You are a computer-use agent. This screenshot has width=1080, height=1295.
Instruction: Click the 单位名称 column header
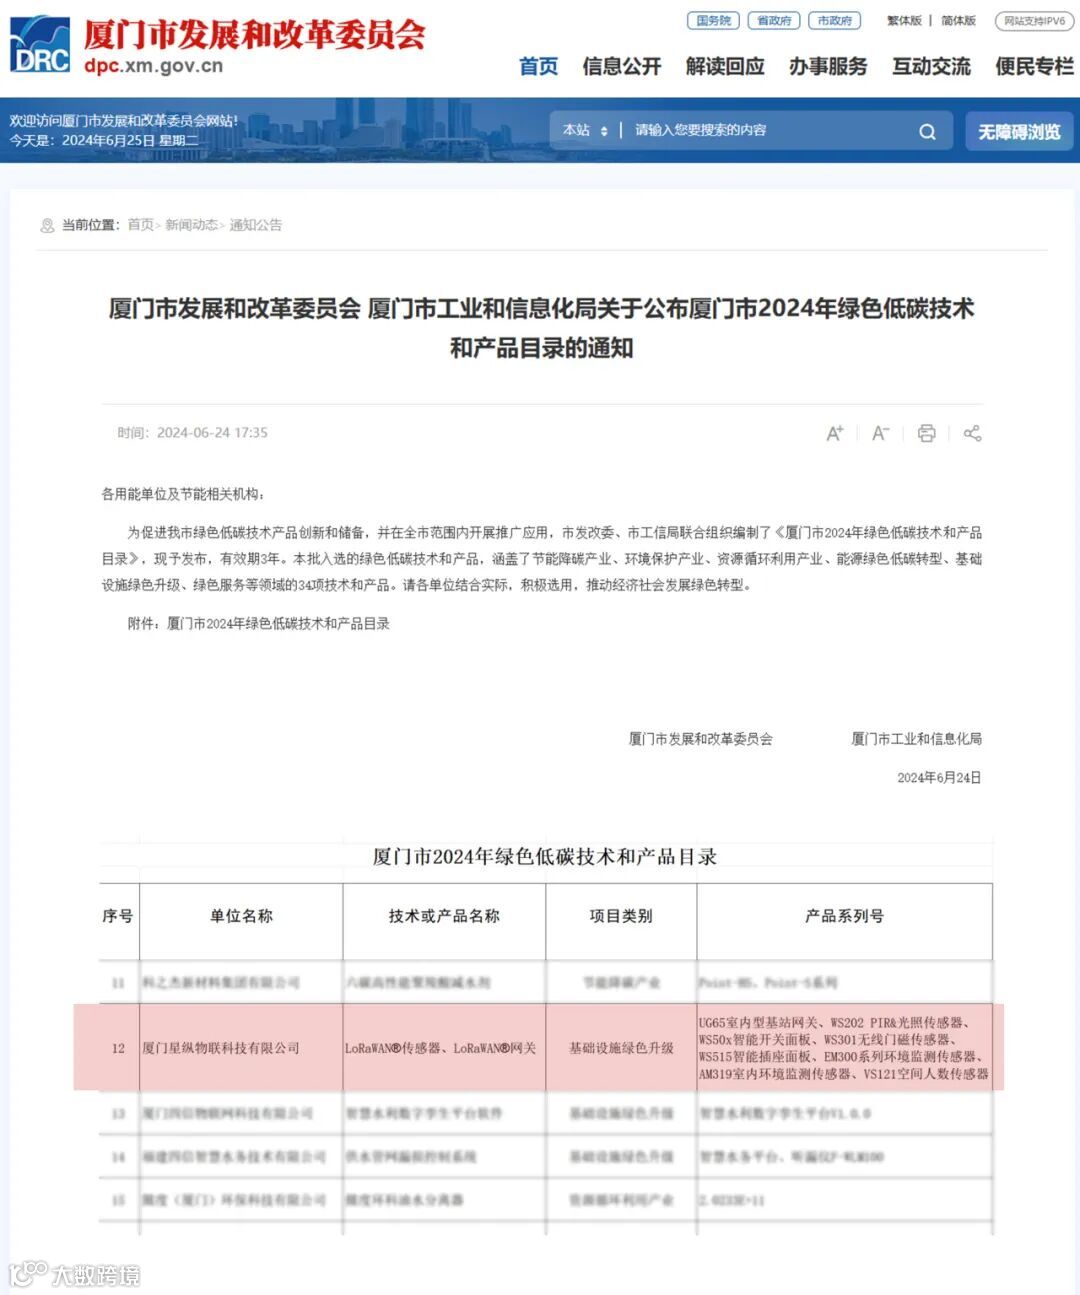241,916
